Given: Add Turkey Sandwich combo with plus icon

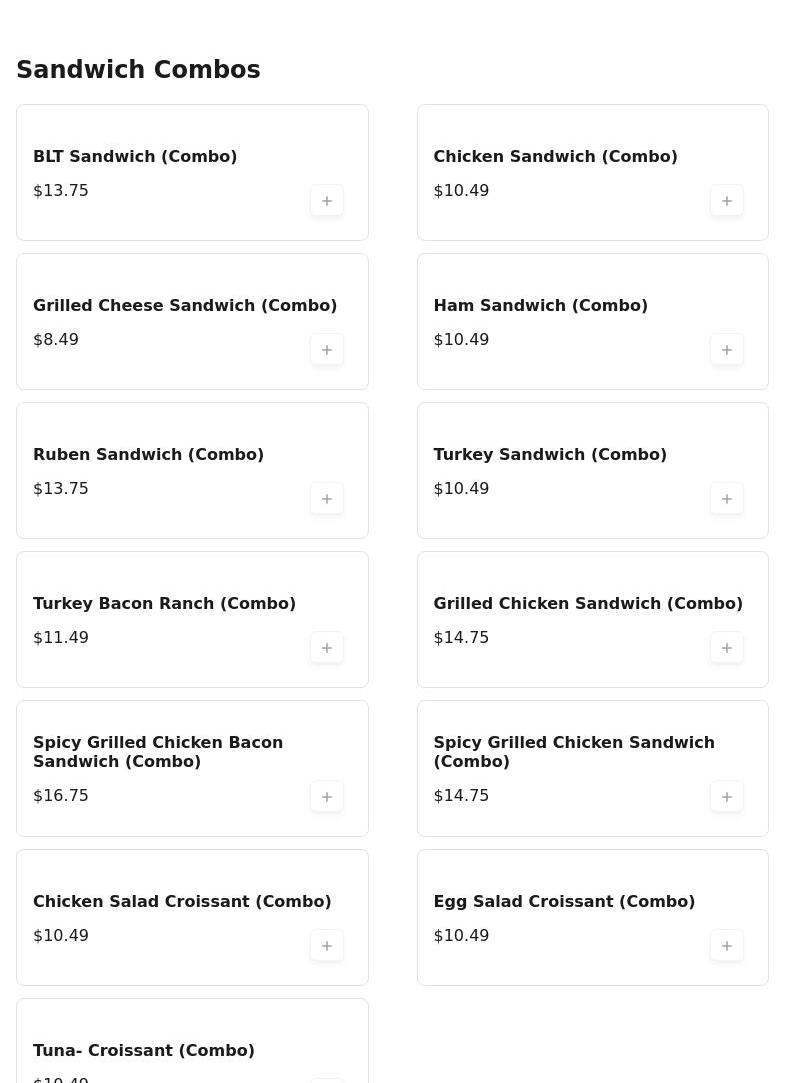Looking at the screenshot, I should [x=726, y=499].
